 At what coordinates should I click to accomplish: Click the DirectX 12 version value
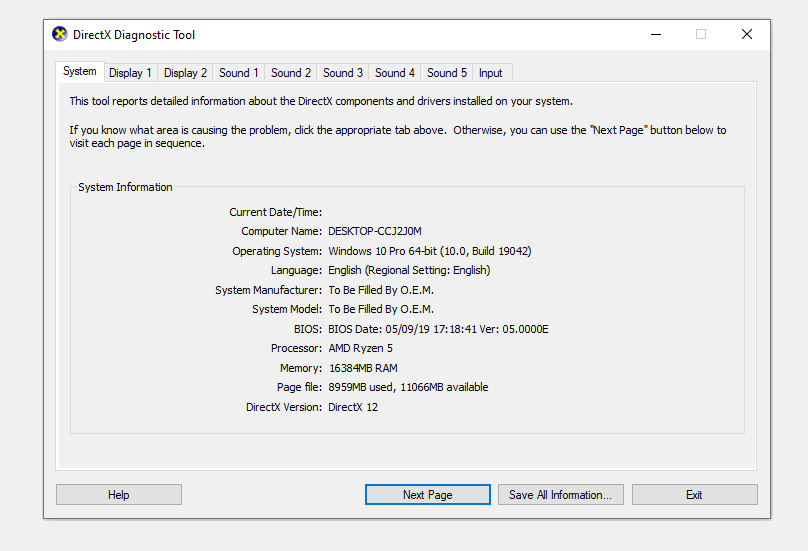pyautogui.click(x=353, y=407)
